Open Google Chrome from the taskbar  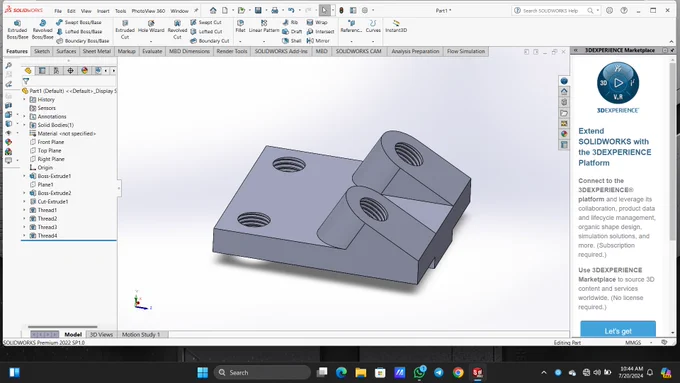(x=458, y=373)
